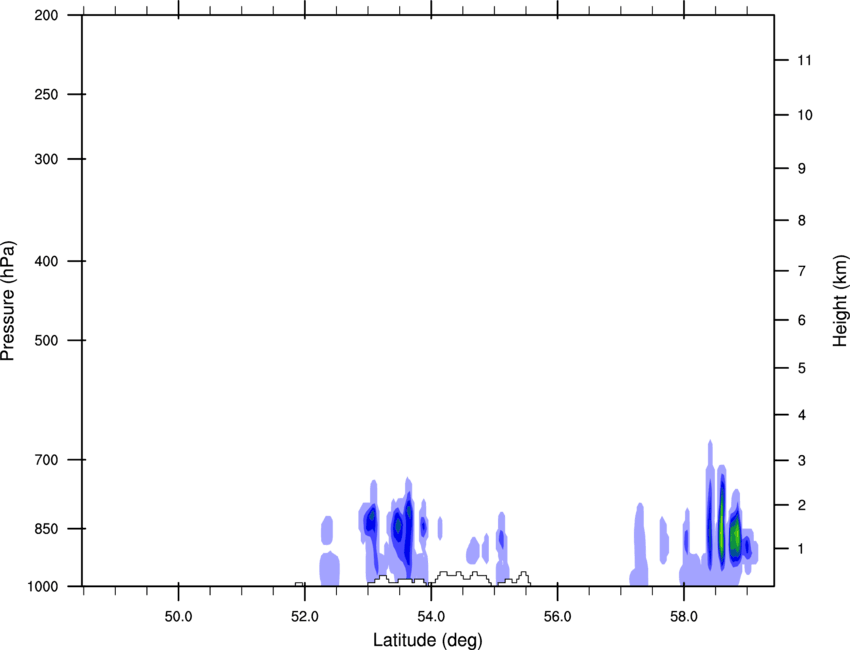Click the 52.0 latitude tick label

point(305,617)
